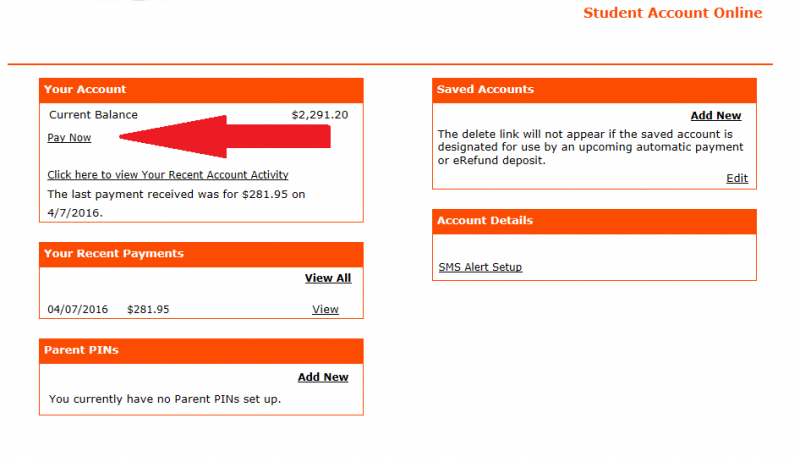Click the Your Account panel header
This screenshot has width=800, height=462.
(201, 90)
